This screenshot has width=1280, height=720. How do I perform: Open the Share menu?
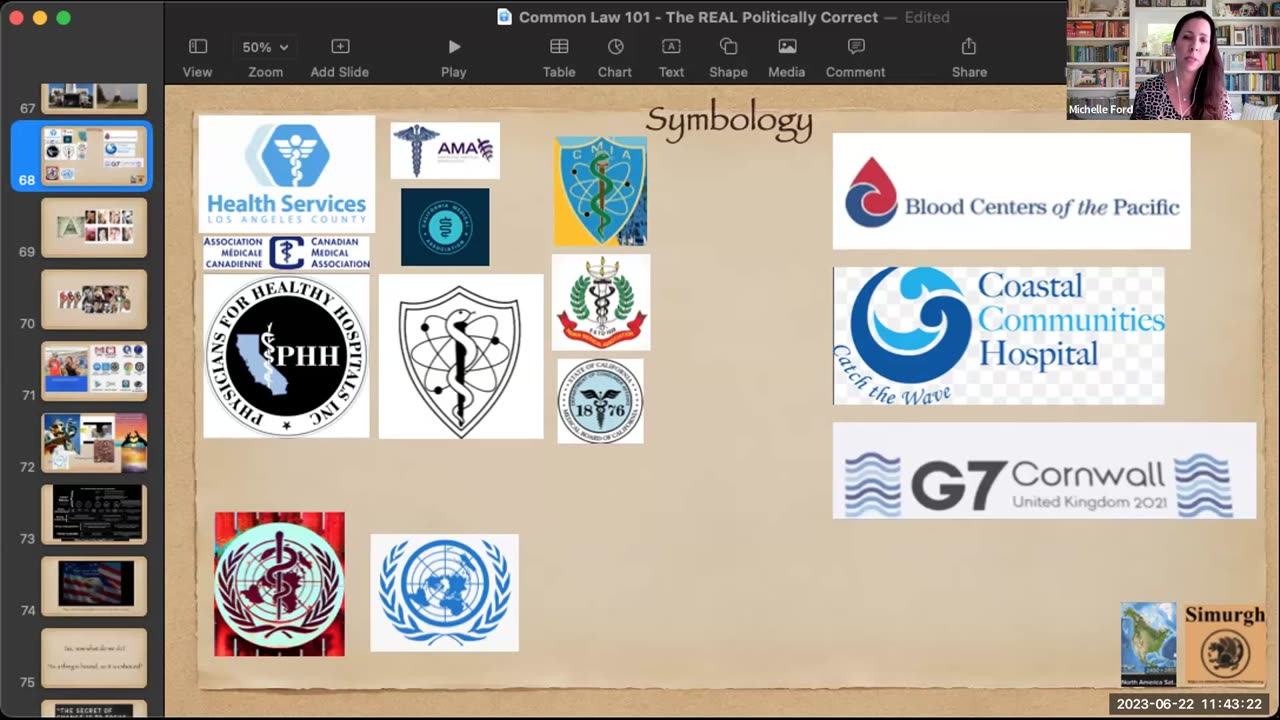pyautogui.click(x=969, y=47)
